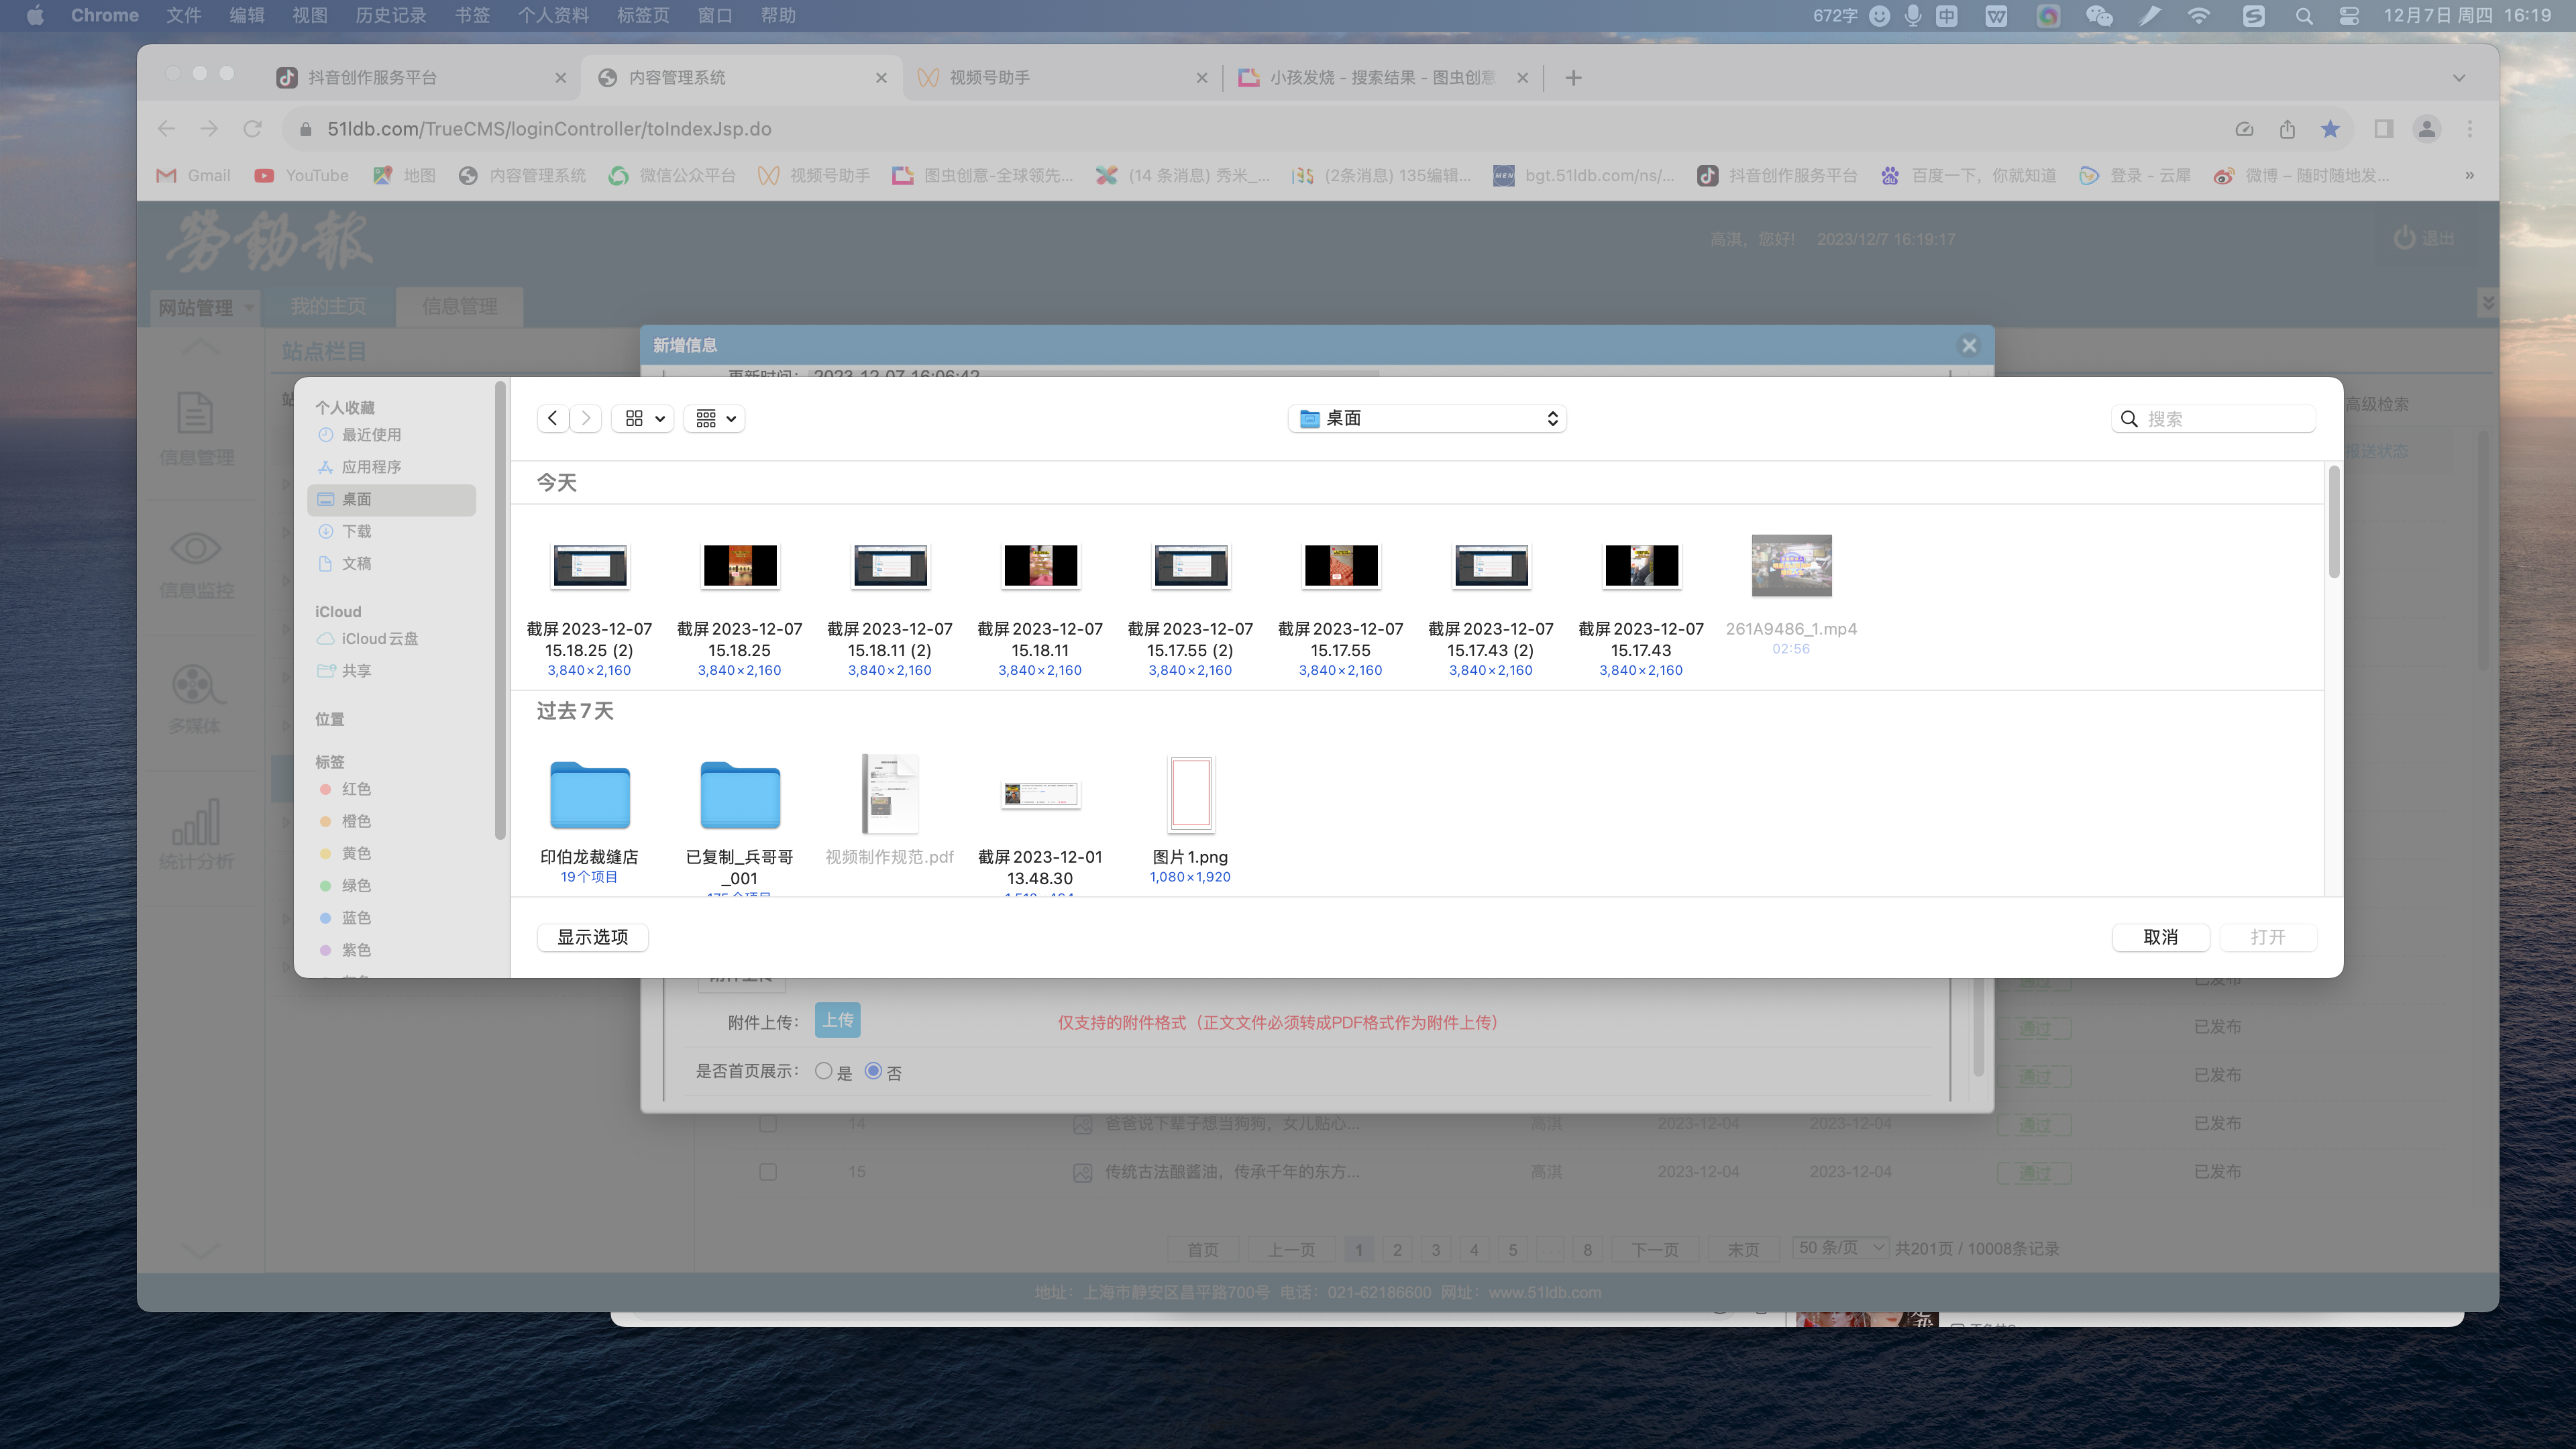
Task: Open the 书签 menu
Action: [472, 15]
